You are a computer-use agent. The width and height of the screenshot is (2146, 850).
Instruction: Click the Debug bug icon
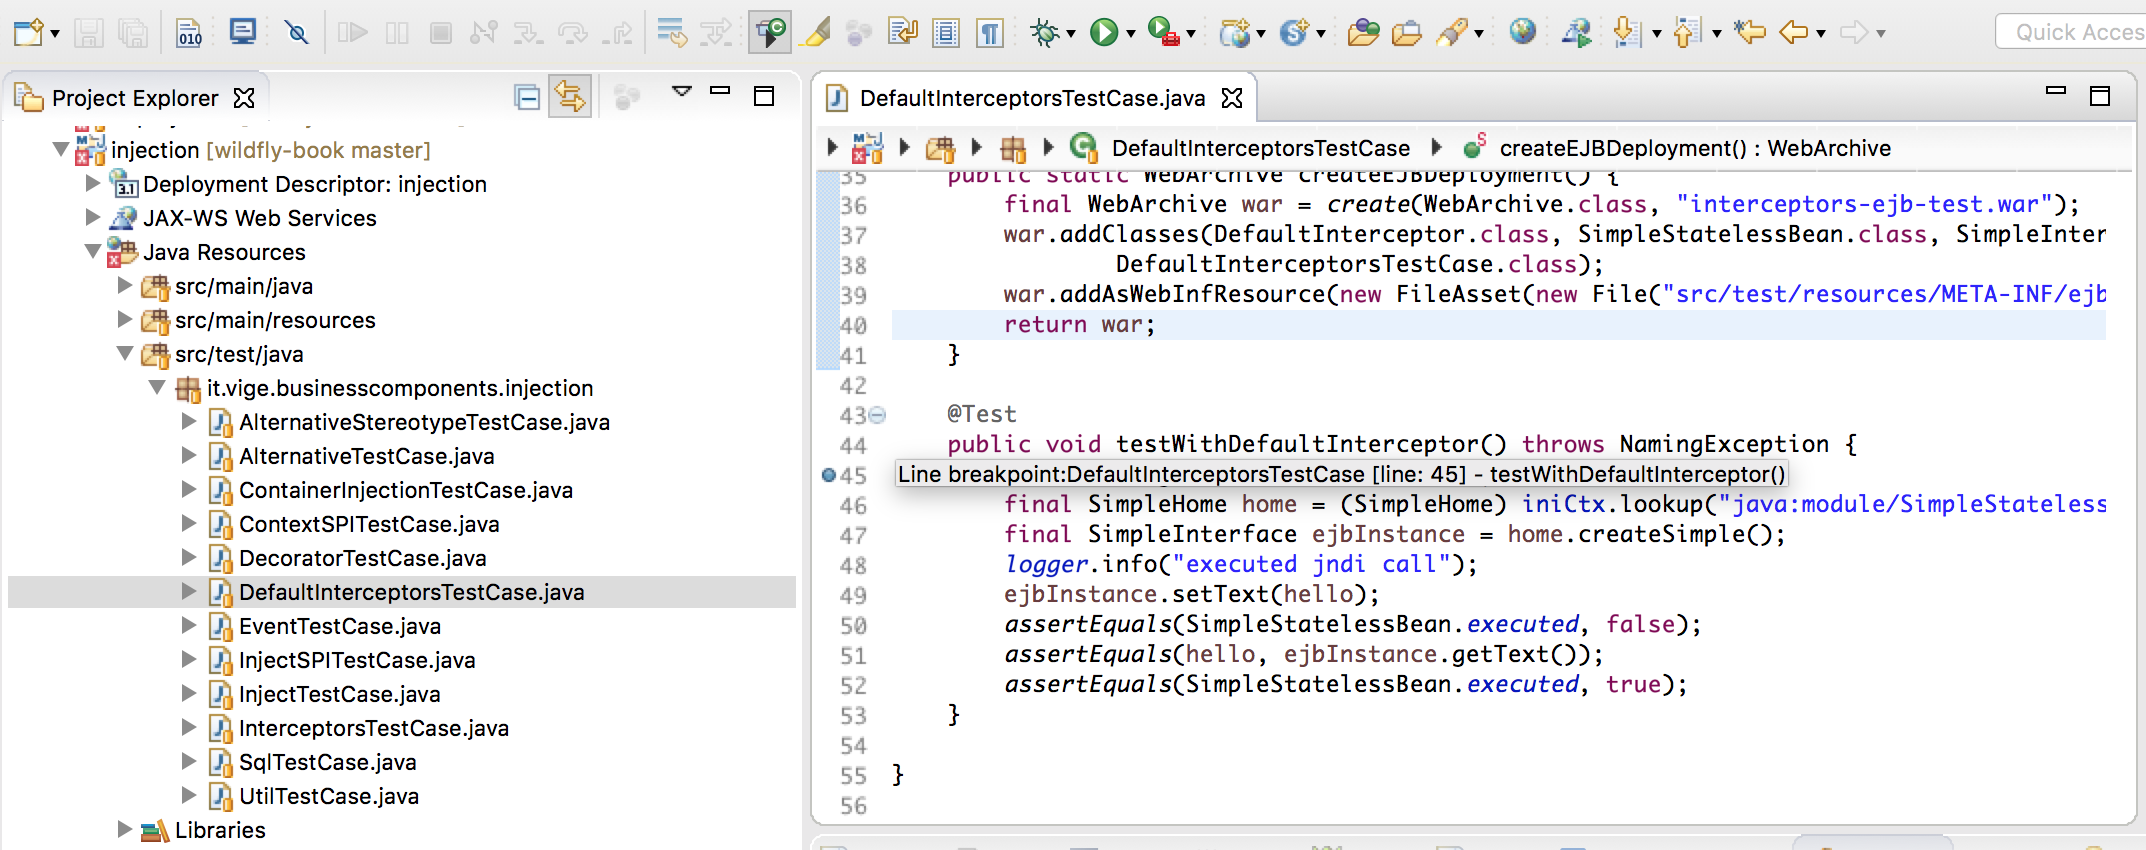(x=1045, y=33)
